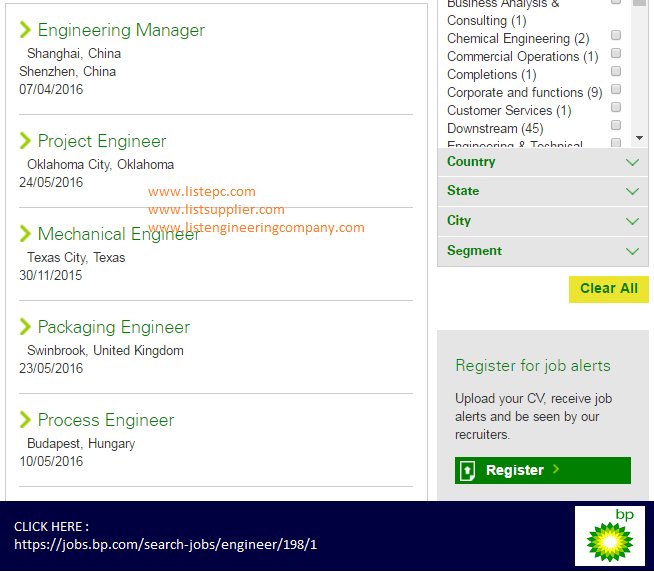Click the 10/05/2016 posting date
The width and height of the screenshot is (654, 572).
51,462
